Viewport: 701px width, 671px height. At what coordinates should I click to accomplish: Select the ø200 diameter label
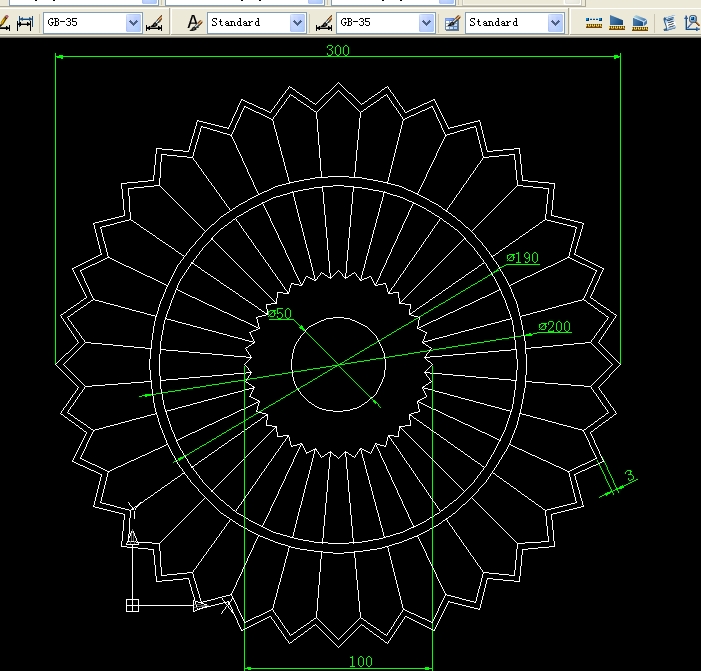tap(555, 326)
